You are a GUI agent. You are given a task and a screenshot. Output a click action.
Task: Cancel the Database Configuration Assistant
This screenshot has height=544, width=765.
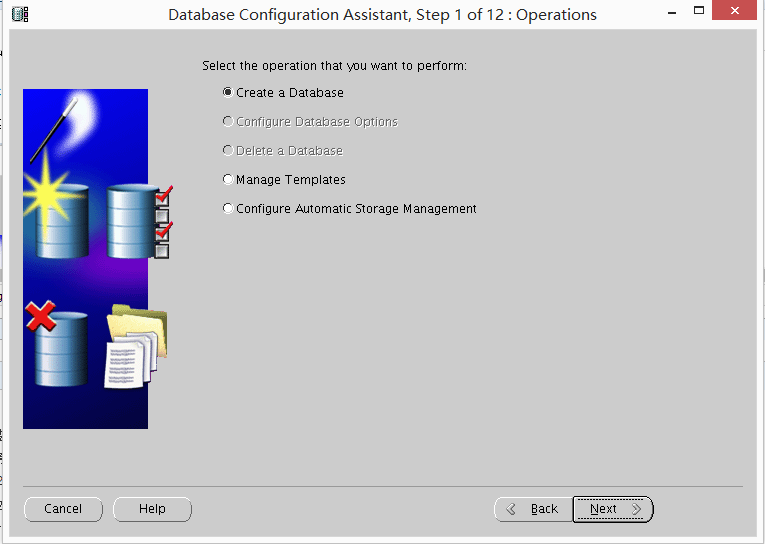coord(63,509)
